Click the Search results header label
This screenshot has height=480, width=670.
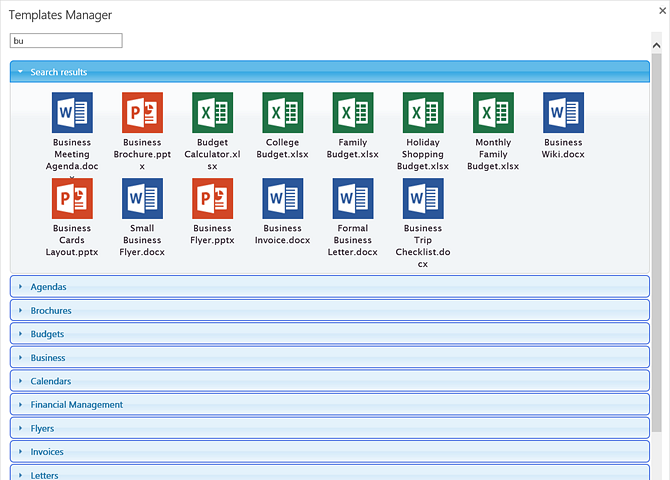[59, 72]
